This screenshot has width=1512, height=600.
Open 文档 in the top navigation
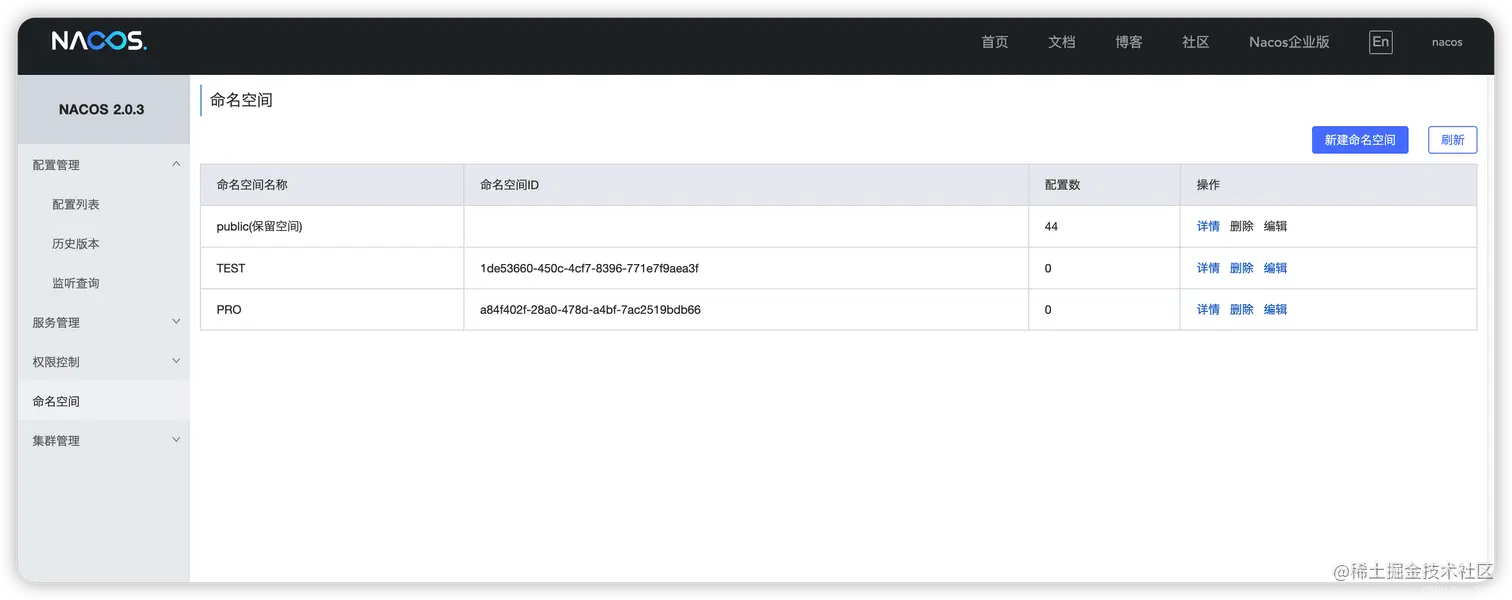click(x=1061, y=42)
